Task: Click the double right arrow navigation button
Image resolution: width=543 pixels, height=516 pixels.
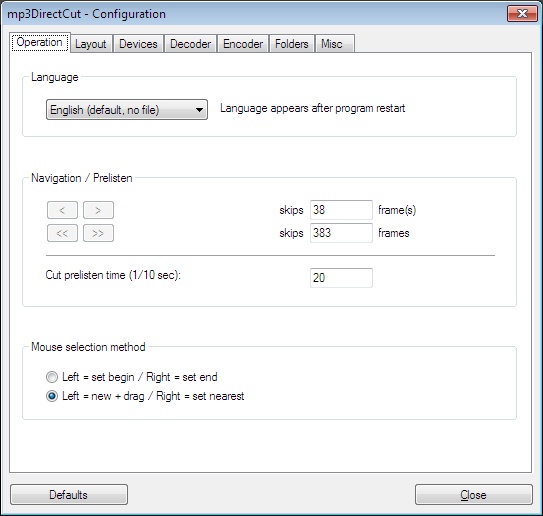Action: tap(98, 233)
